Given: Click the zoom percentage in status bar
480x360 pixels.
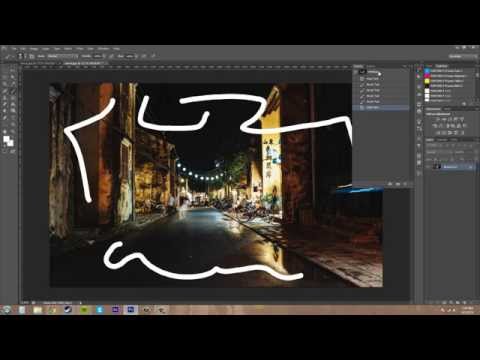Looking at the screenshot, I should 25,302.
